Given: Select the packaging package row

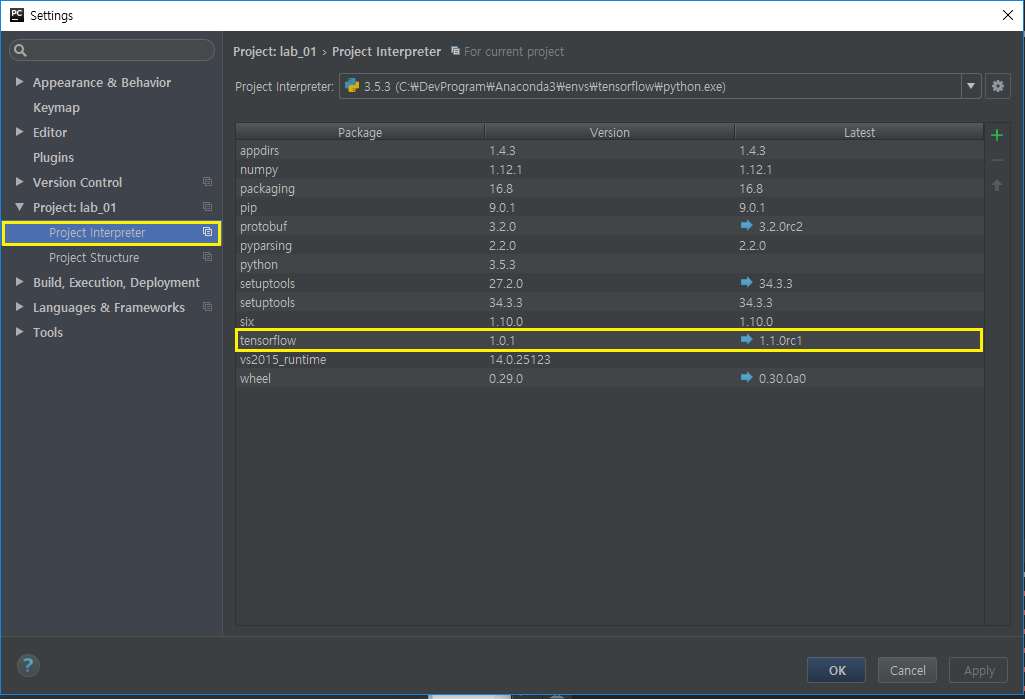Looking at the screenshot, I should pos(609,188).
